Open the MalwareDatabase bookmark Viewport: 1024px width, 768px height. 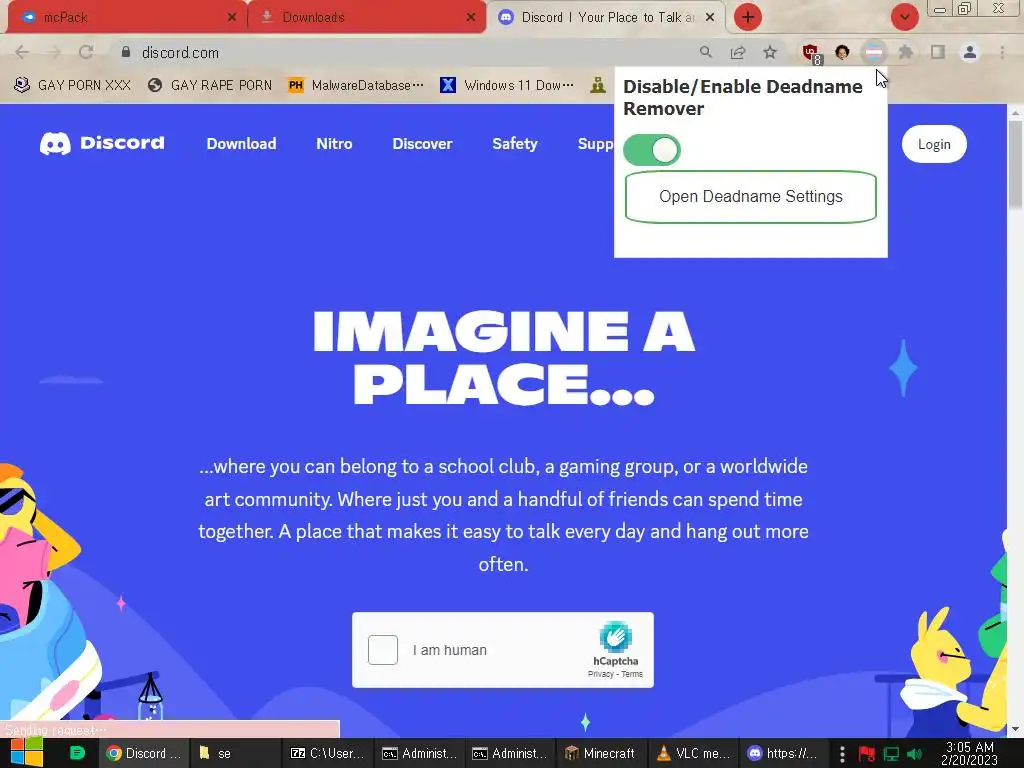pos(356,85)
